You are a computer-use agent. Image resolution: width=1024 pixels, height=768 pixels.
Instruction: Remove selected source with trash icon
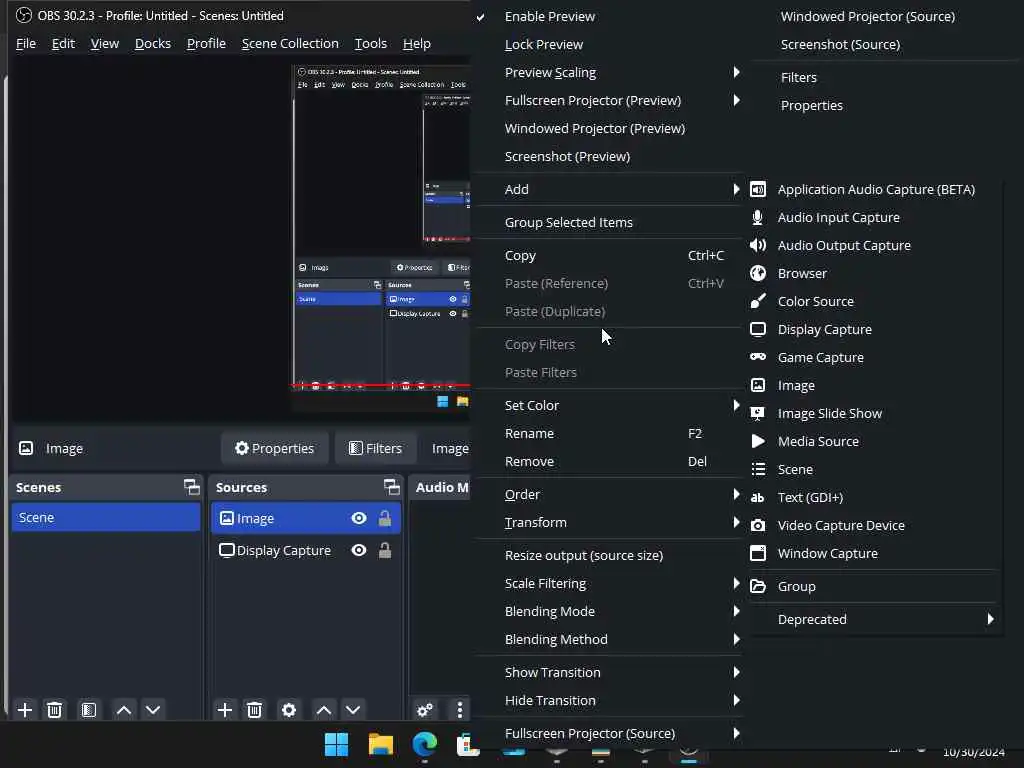[x=255, y=710]
